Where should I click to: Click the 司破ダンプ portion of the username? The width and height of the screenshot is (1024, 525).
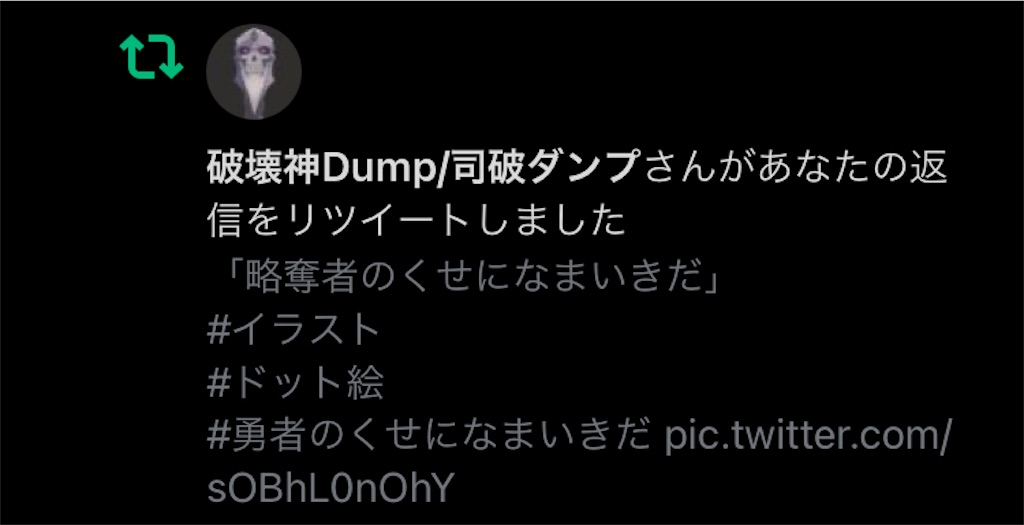pos(545,170)
